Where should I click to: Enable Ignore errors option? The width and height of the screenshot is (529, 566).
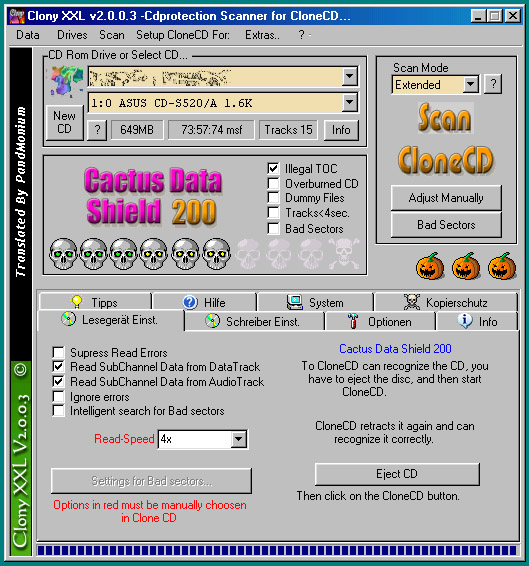(x=58, y=397)
